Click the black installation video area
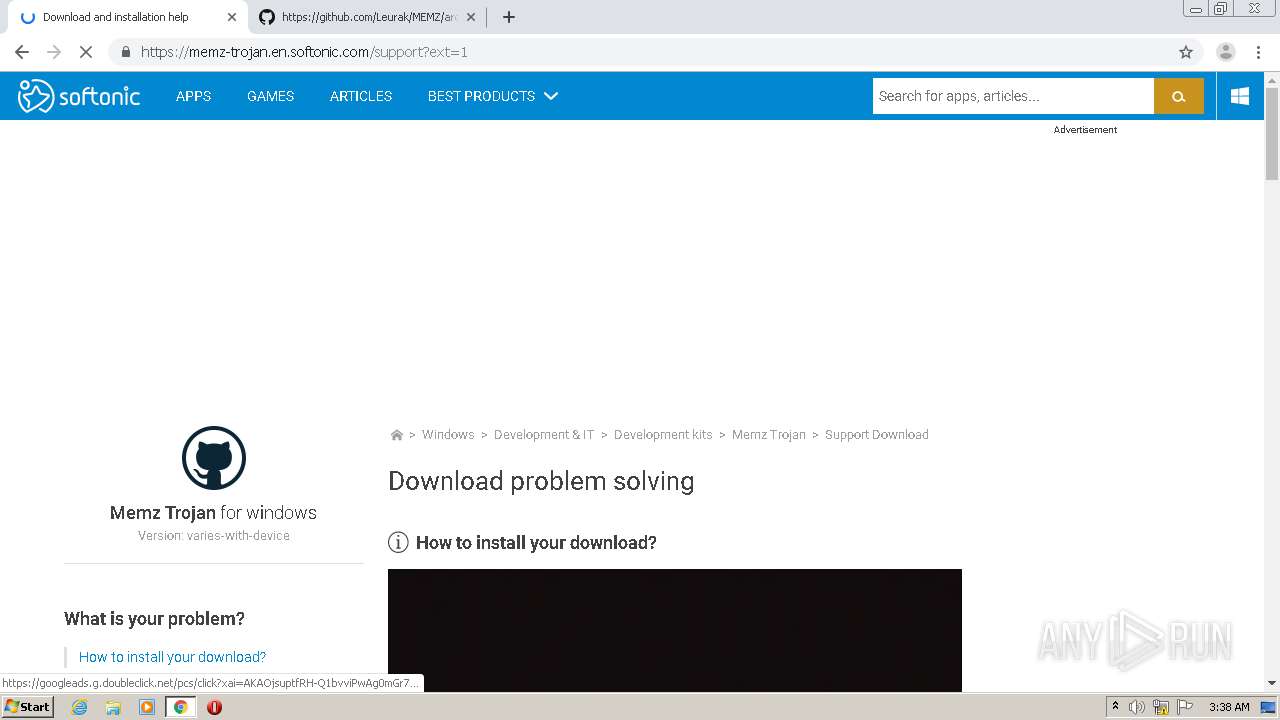This screenshot has height=720, width=1280. click(675, 630)
